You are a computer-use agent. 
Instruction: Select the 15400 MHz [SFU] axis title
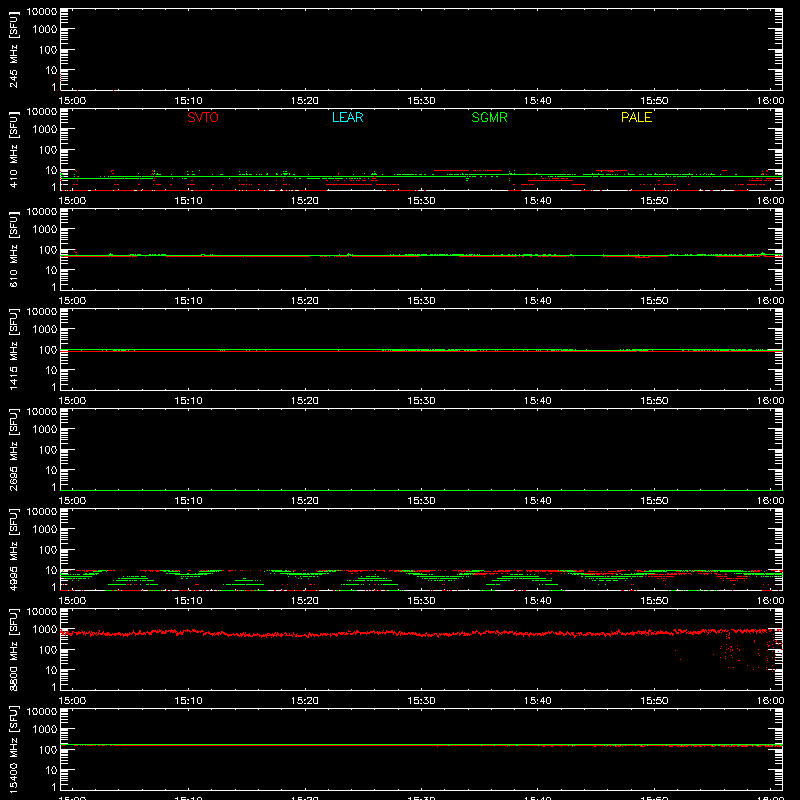(13, 750)
